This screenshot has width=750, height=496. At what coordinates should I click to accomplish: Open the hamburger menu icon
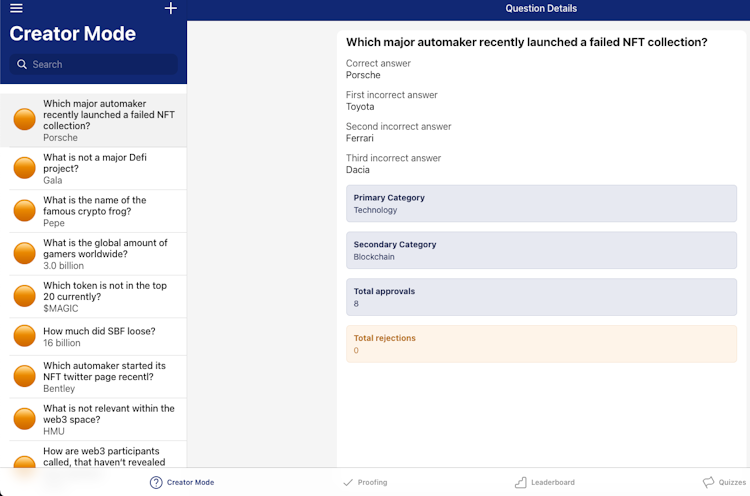[16, 8]
